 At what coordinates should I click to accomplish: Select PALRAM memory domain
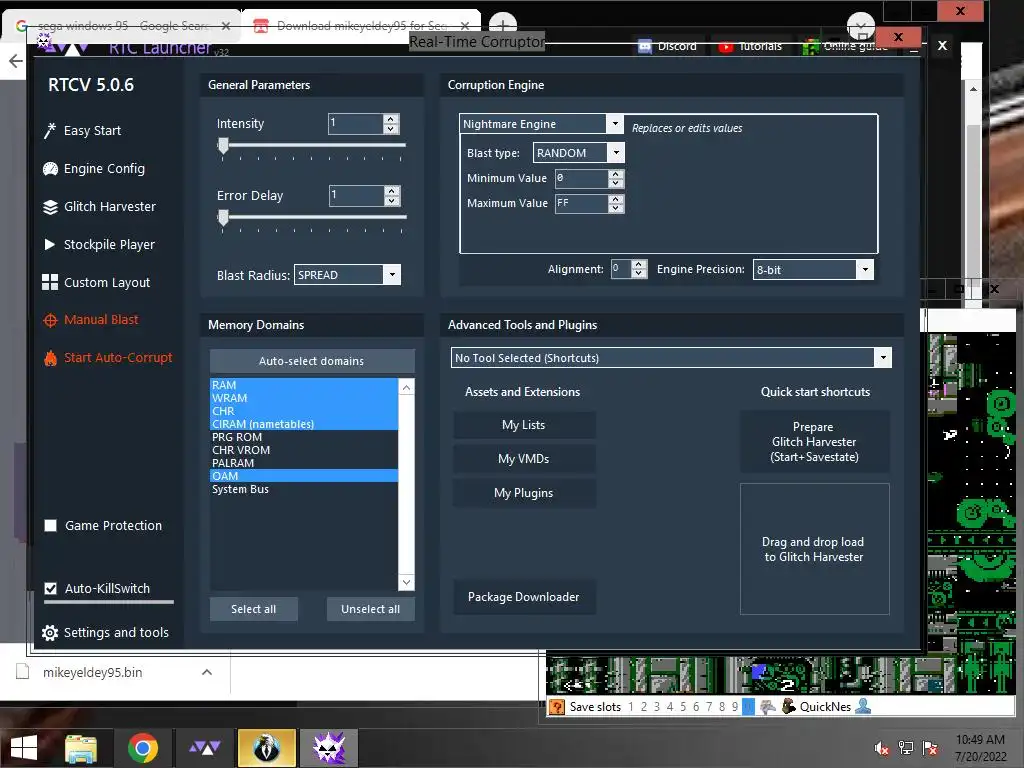pos(304,463)
